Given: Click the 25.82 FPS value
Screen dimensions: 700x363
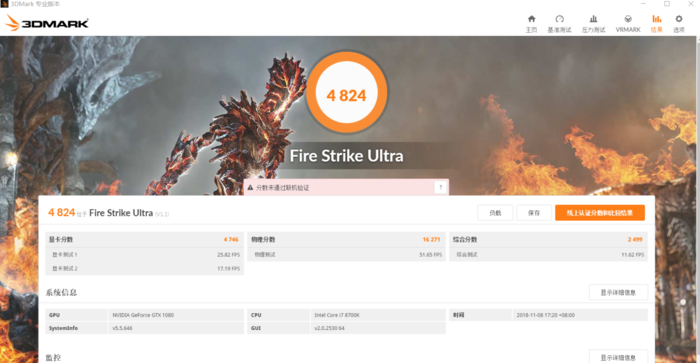Looking at the screenshot, I should 229,255.
